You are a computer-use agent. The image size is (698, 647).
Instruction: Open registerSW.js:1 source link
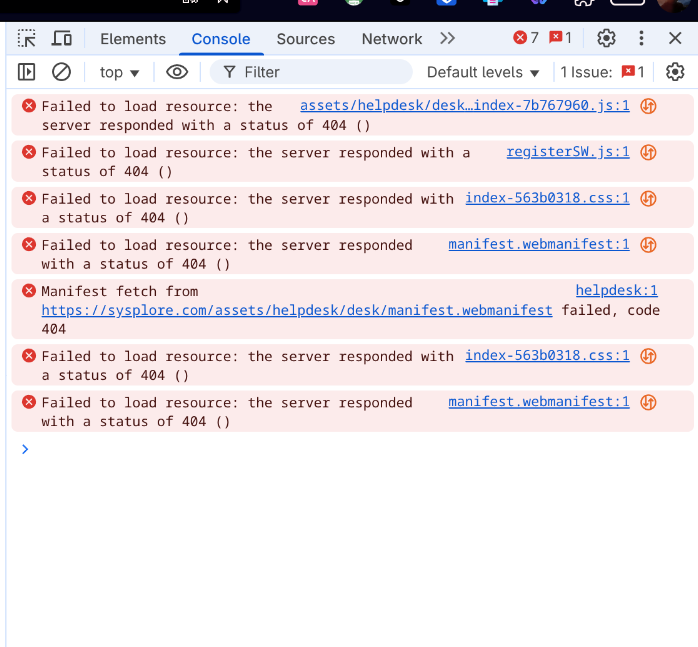click(568, 152)
